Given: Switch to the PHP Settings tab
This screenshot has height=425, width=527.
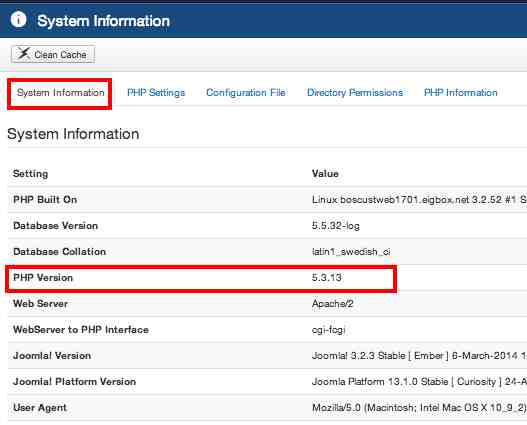Looking at the screenshot, I should (156, 93).
